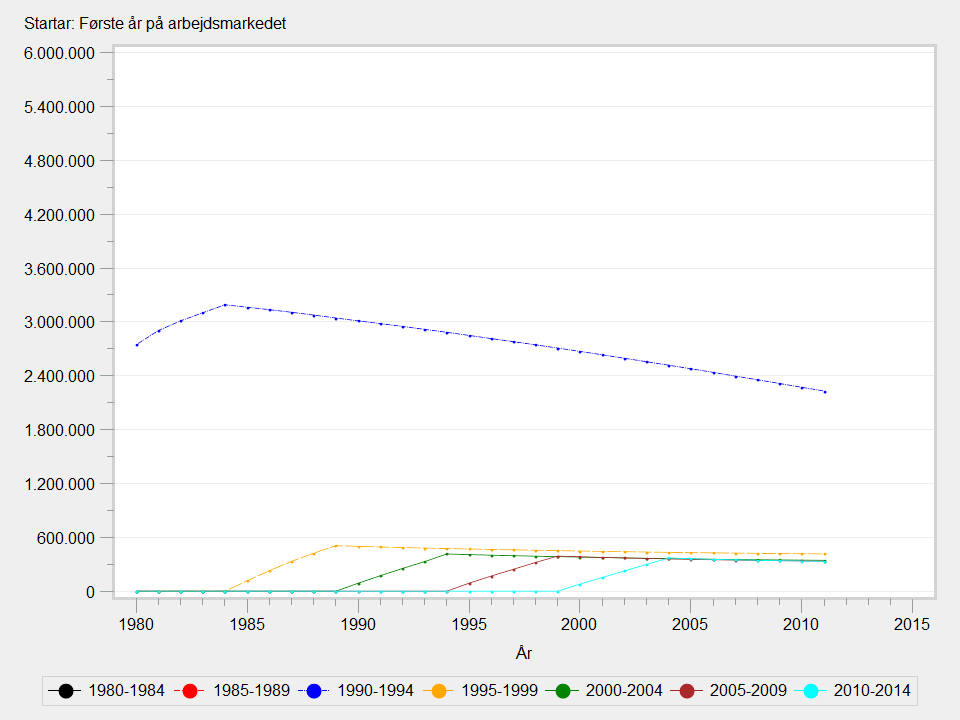This screenshot has width=960, height=720.
Task: Click the 2015 x-axis tick label
Action: tap(912, 624)
